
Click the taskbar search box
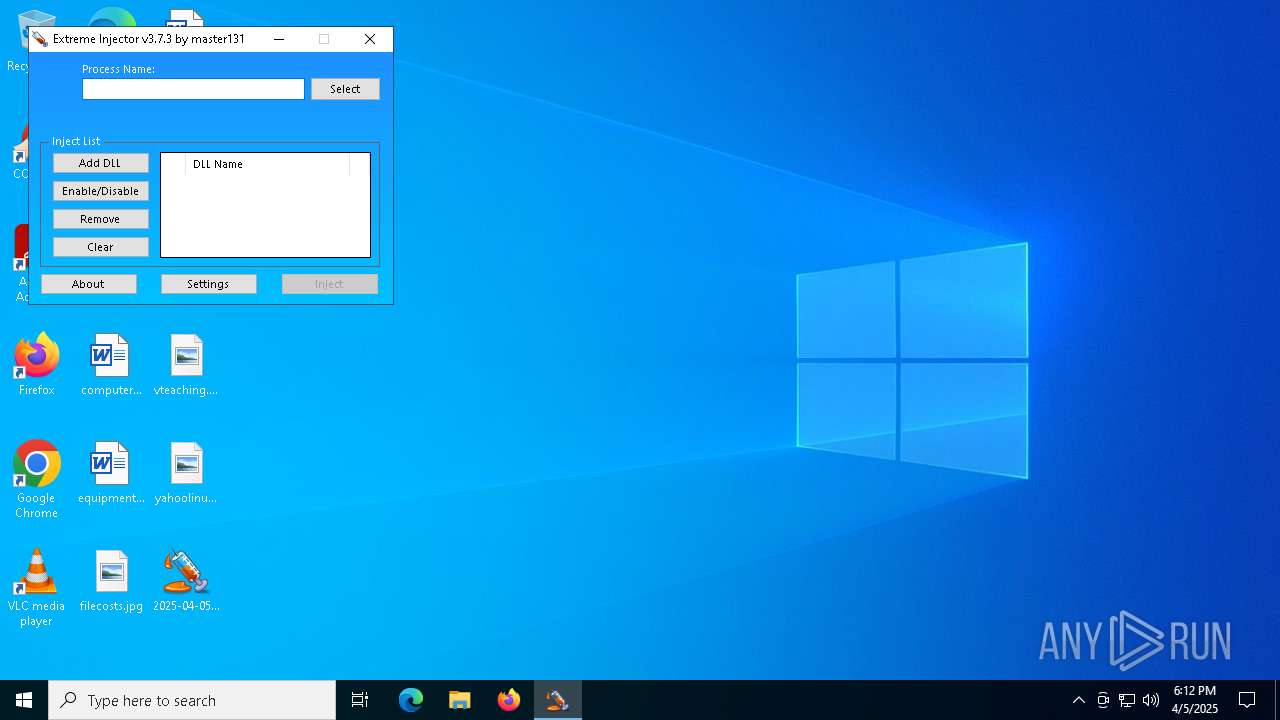point(192,700)
